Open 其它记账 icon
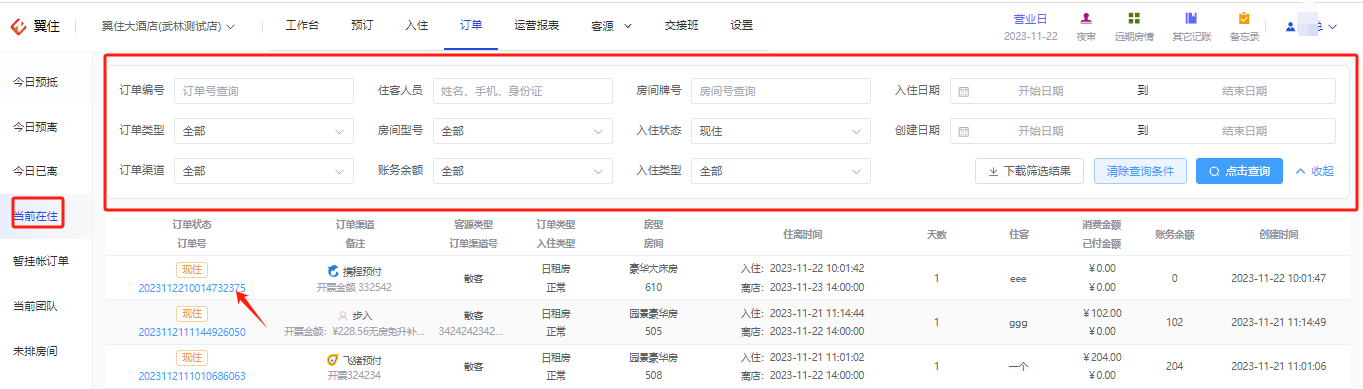This screenshot has width=1363, height=389. [x=1191, y=18]
